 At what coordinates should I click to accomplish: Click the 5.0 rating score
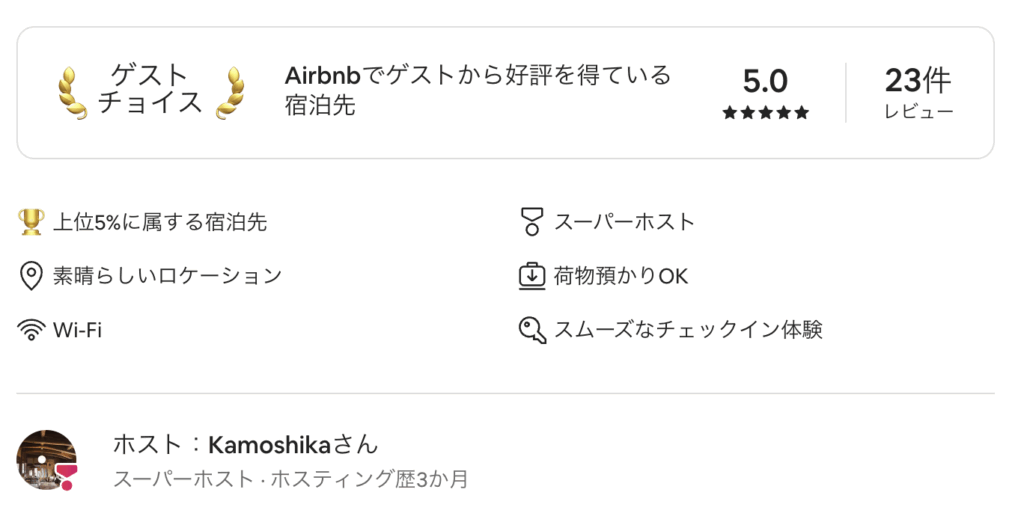point(765,81)
